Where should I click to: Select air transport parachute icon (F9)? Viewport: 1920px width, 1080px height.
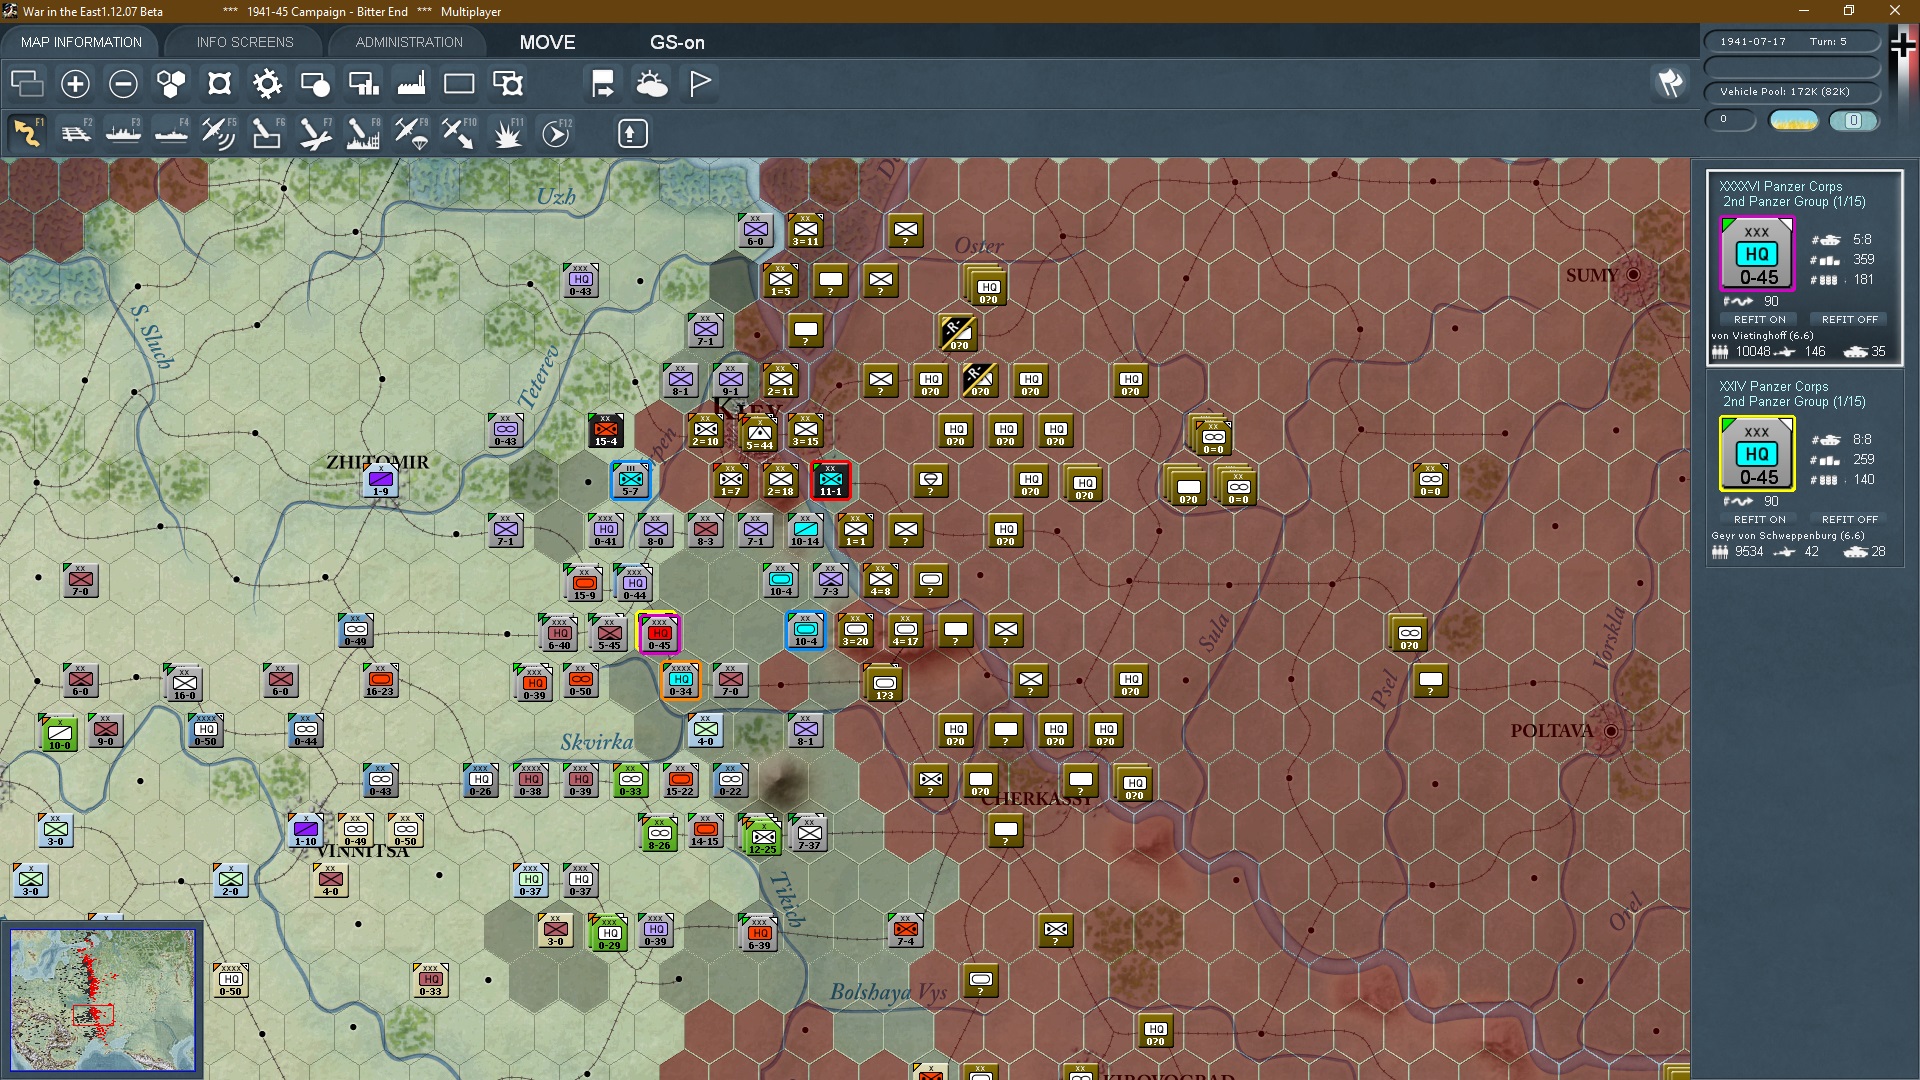tap(410, 133)
